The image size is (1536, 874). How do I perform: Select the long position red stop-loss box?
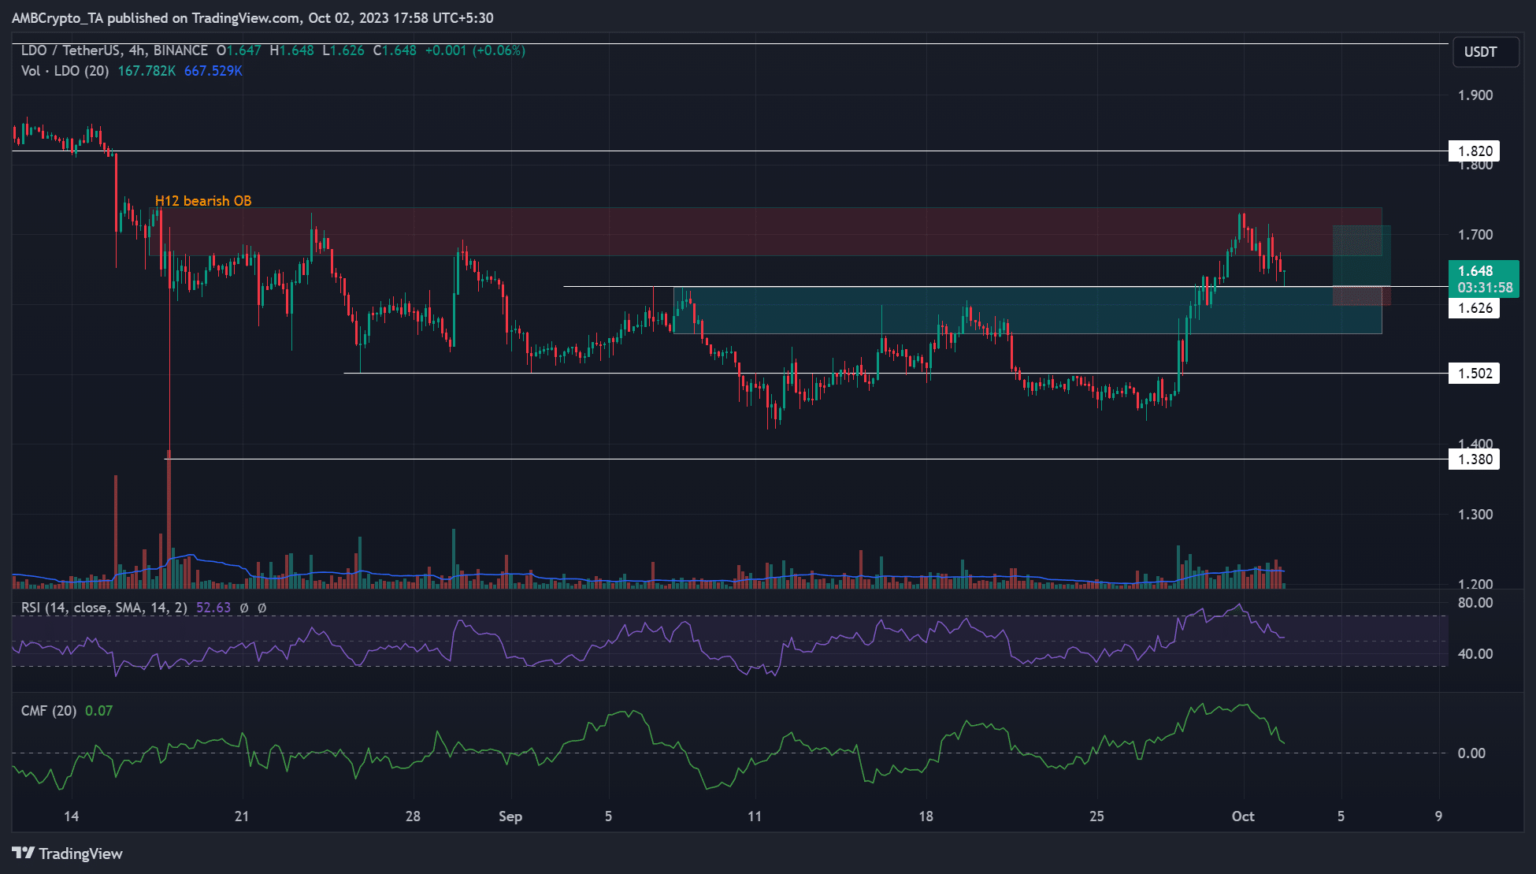[1361, 296]
